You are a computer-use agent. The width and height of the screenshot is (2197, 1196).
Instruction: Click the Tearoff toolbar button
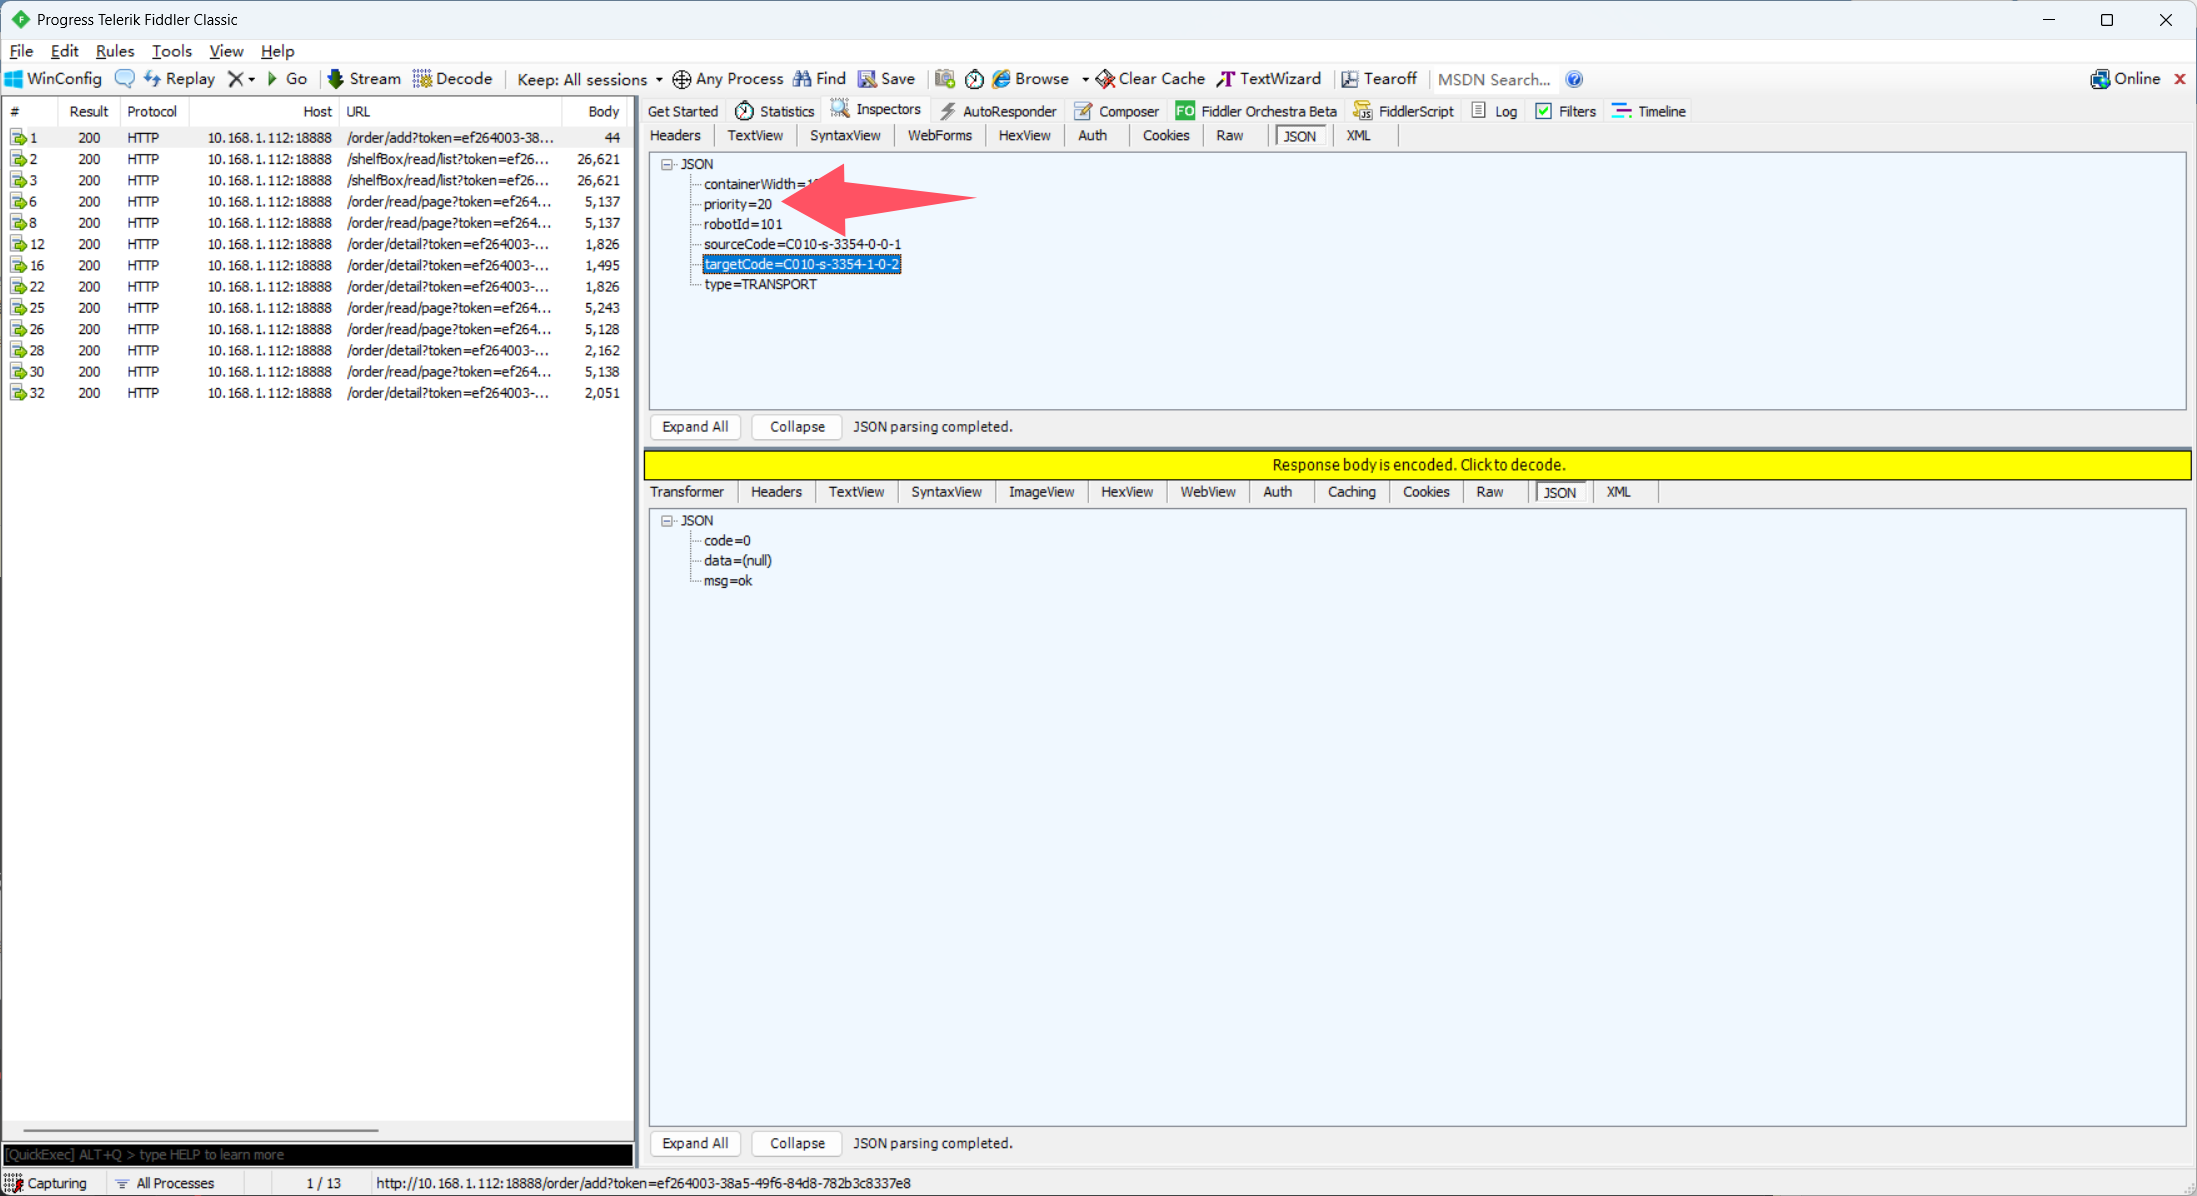point(1379,79)
